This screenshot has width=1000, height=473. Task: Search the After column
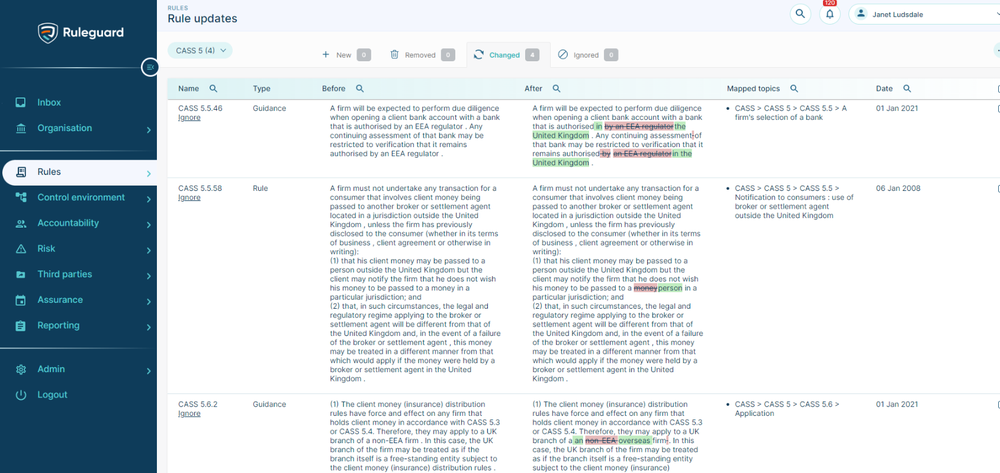pyautogui.click(x=556, y=89)
